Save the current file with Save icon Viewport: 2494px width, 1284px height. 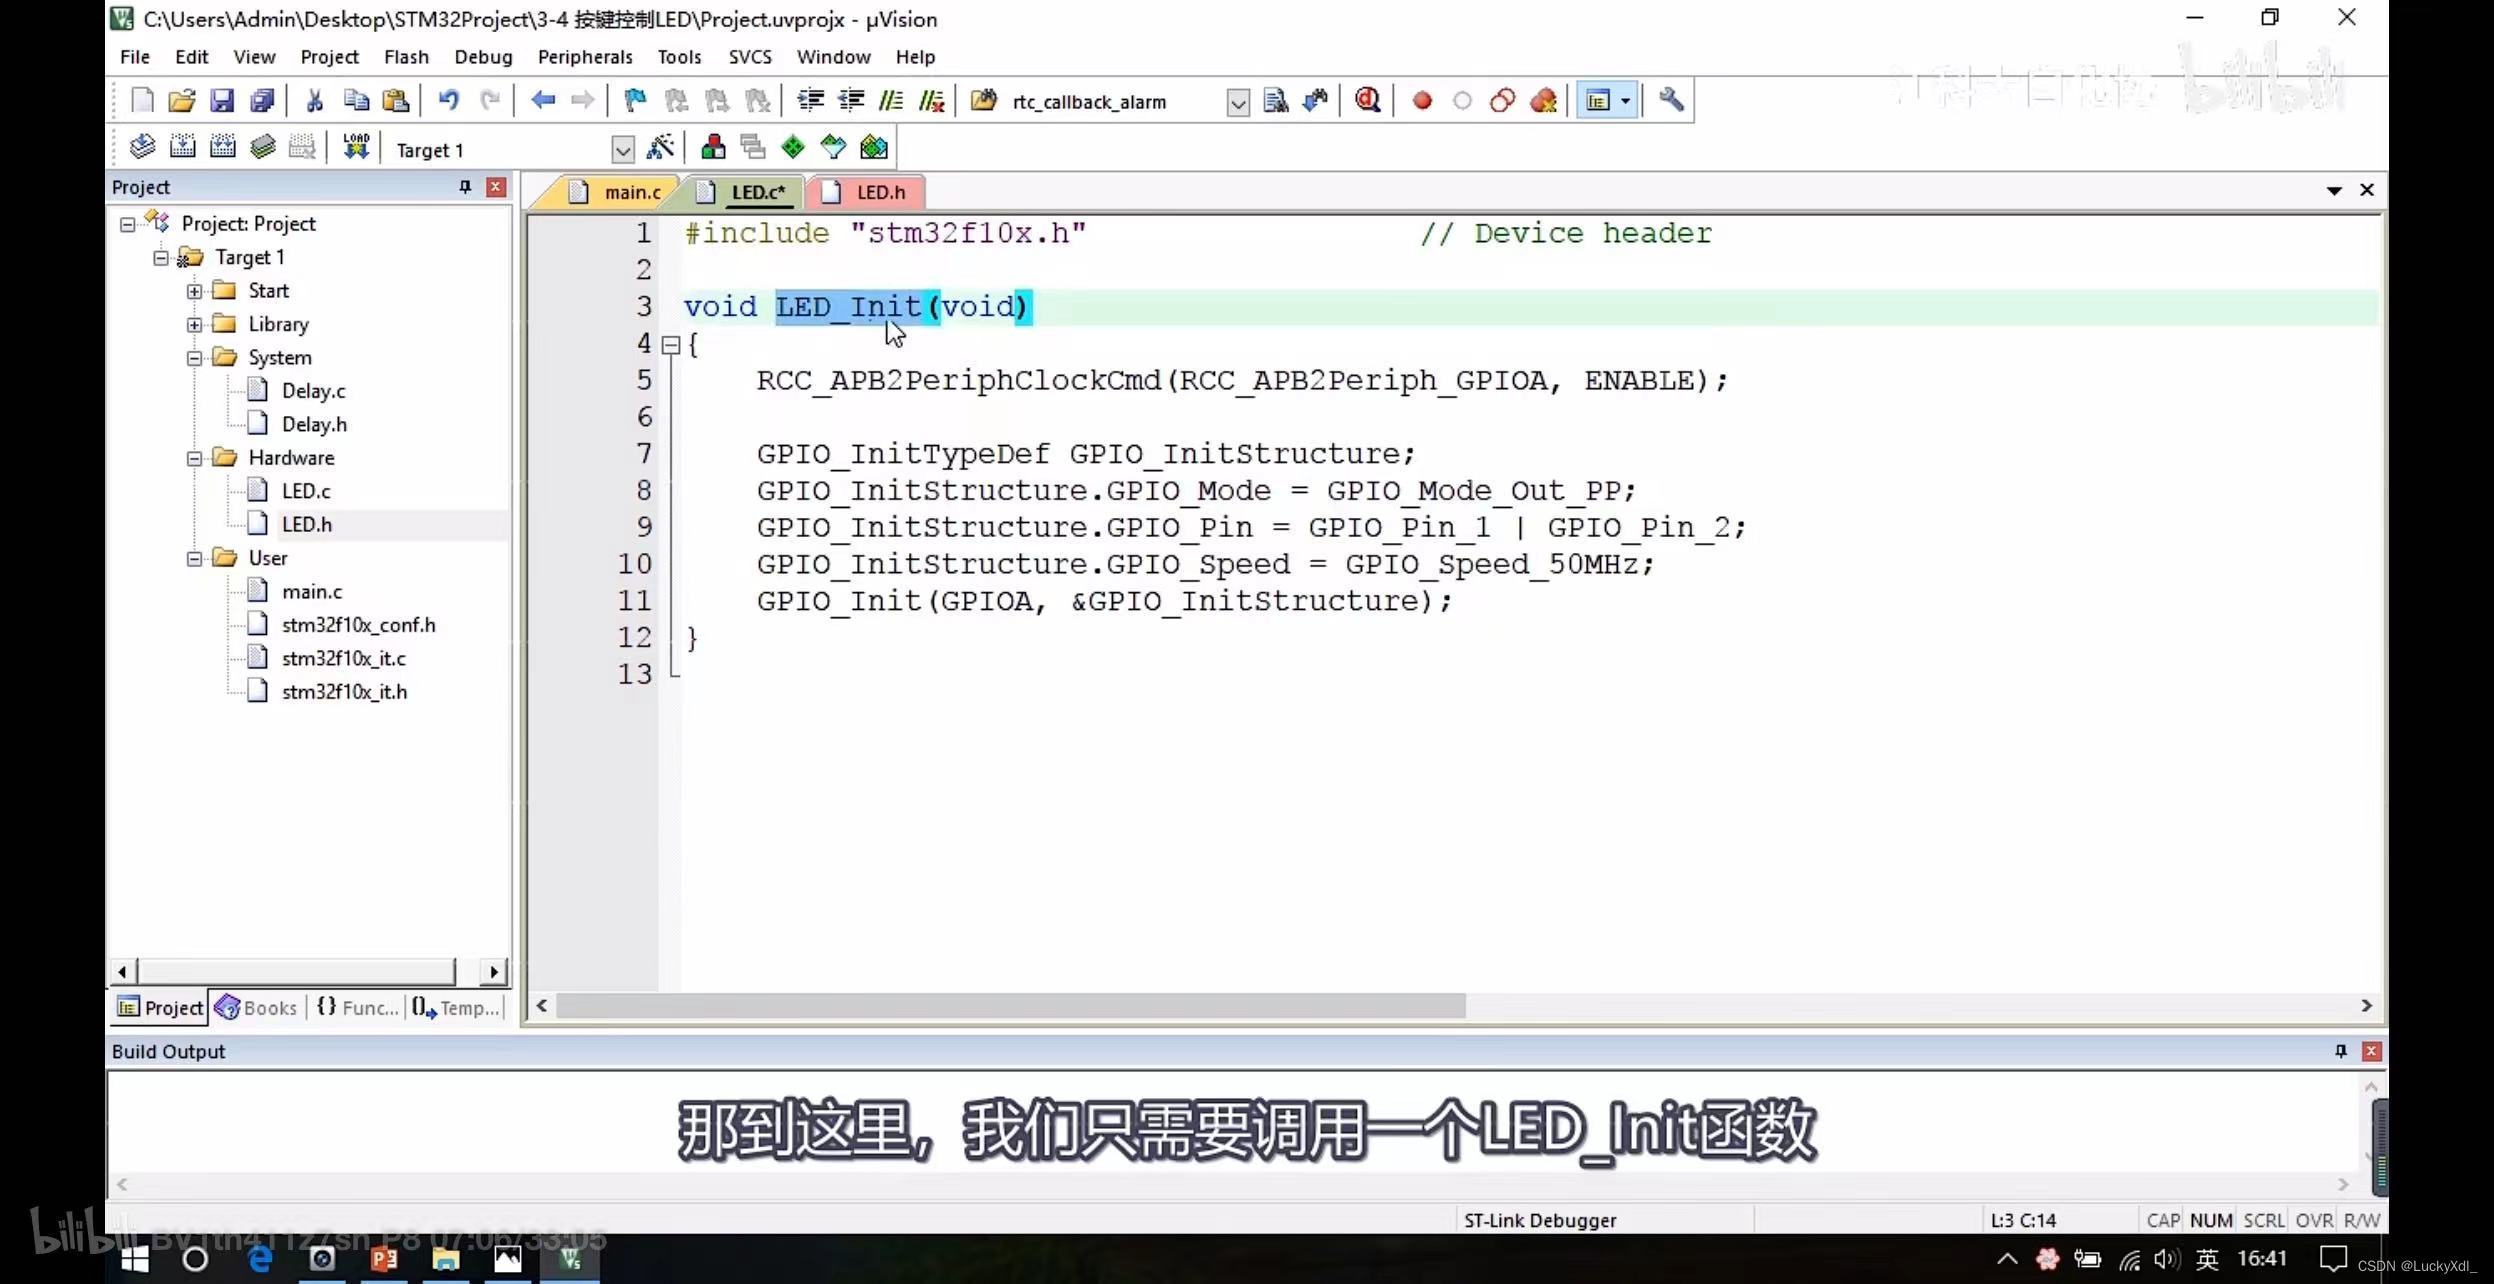coord(221,100)
